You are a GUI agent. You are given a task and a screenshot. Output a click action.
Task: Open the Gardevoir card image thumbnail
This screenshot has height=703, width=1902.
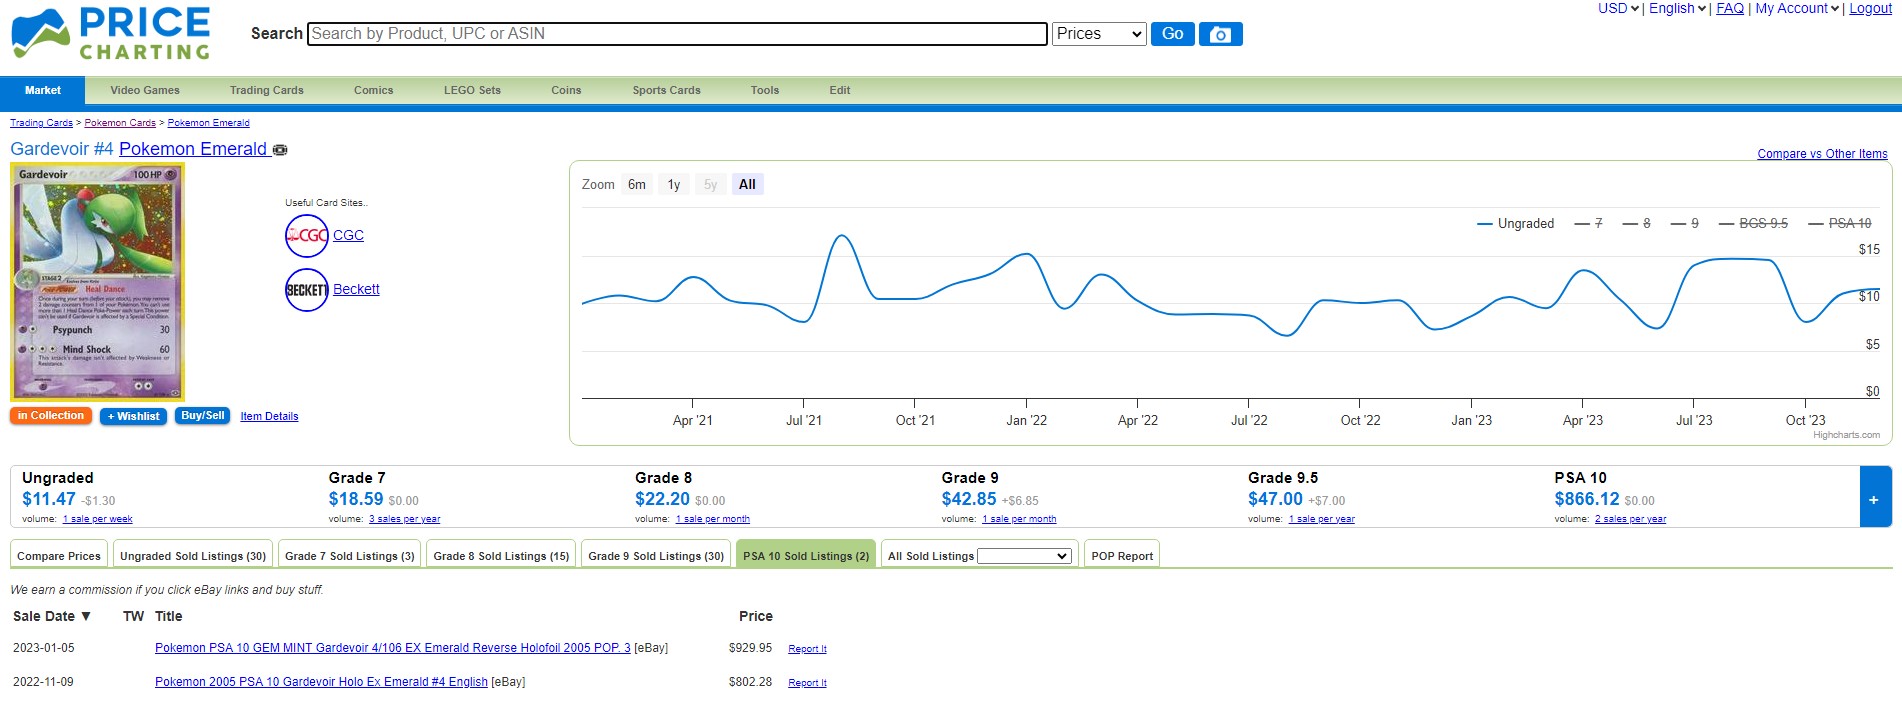tap(97, 282)
